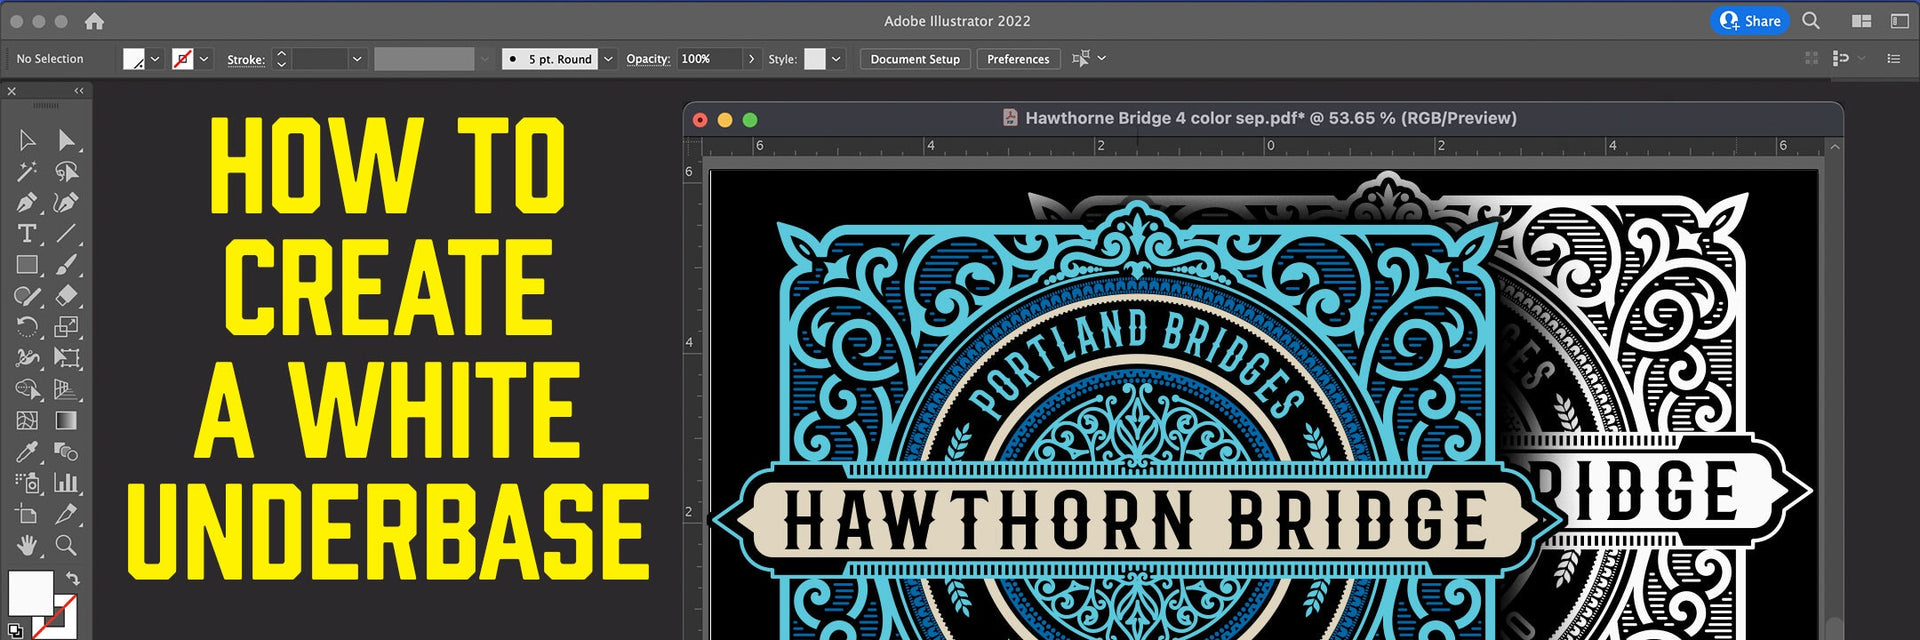
Task: Click the blue Share button
Action: pyautogui.click(x=1750, y=21)
